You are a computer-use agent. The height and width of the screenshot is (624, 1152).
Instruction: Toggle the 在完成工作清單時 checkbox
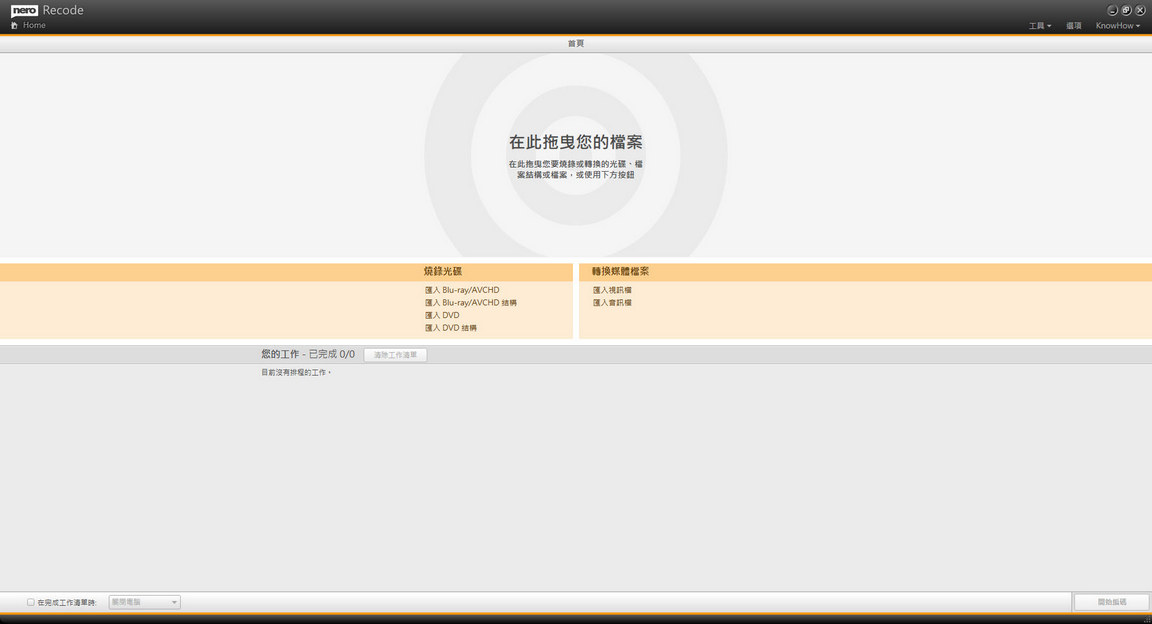(x=31, y=602)
